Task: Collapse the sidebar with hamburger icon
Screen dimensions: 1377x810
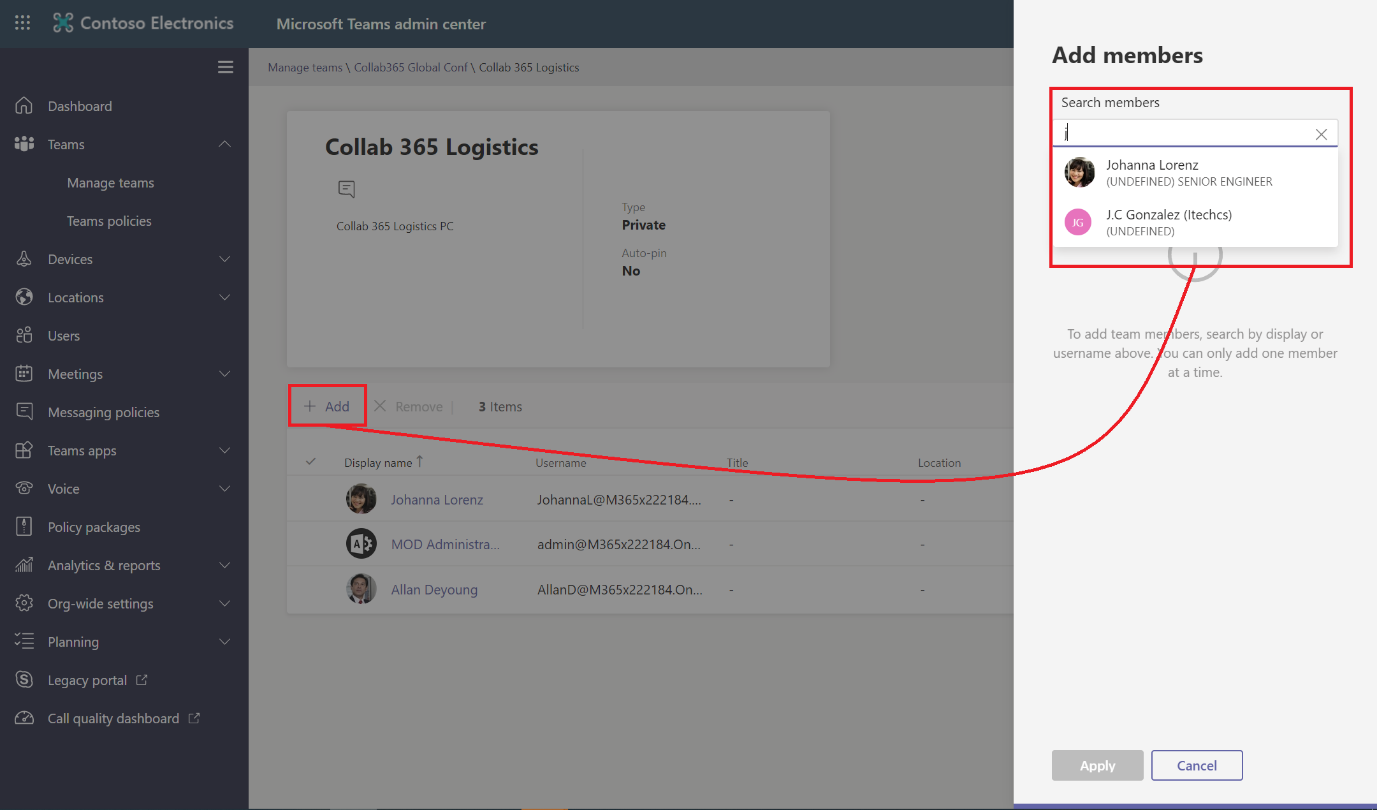Action: (x=225, y=67)
